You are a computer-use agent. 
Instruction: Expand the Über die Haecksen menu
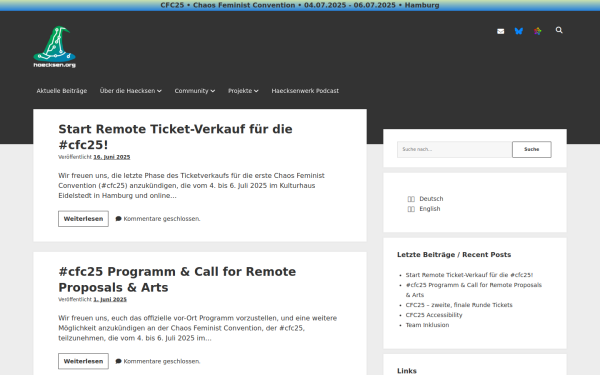(x=130, y=91)
